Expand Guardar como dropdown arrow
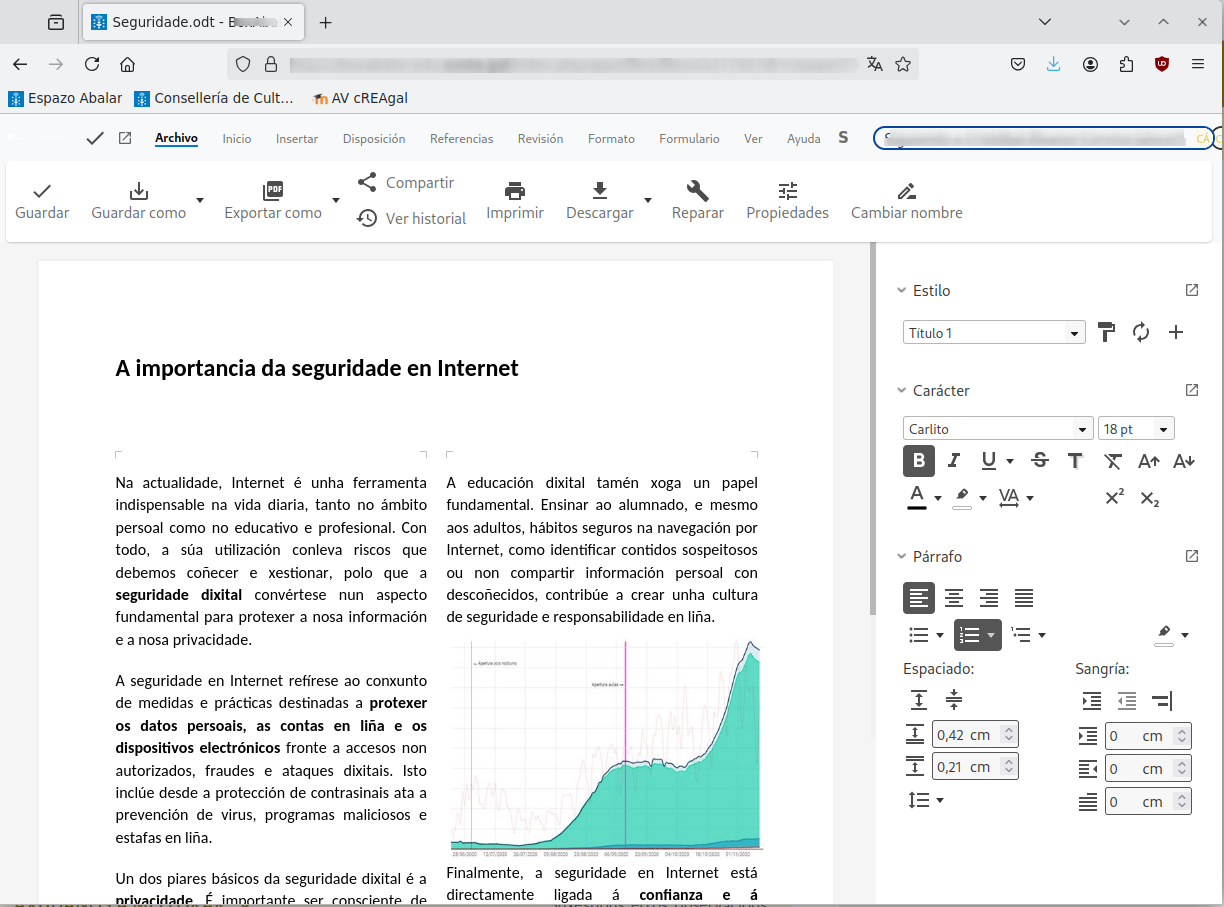 (200, 200)
